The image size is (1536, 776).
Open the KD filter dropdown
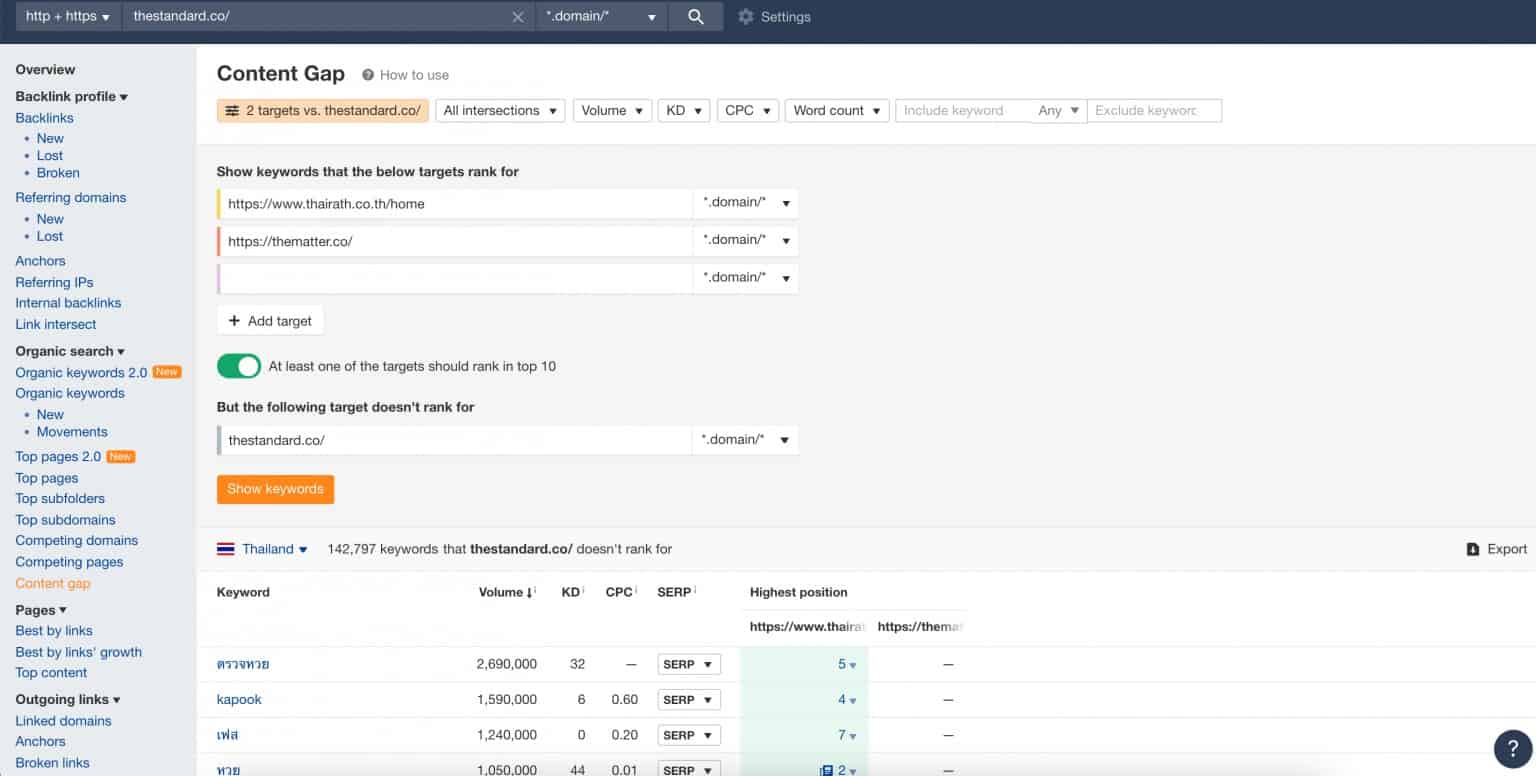[x=684, y=111]
